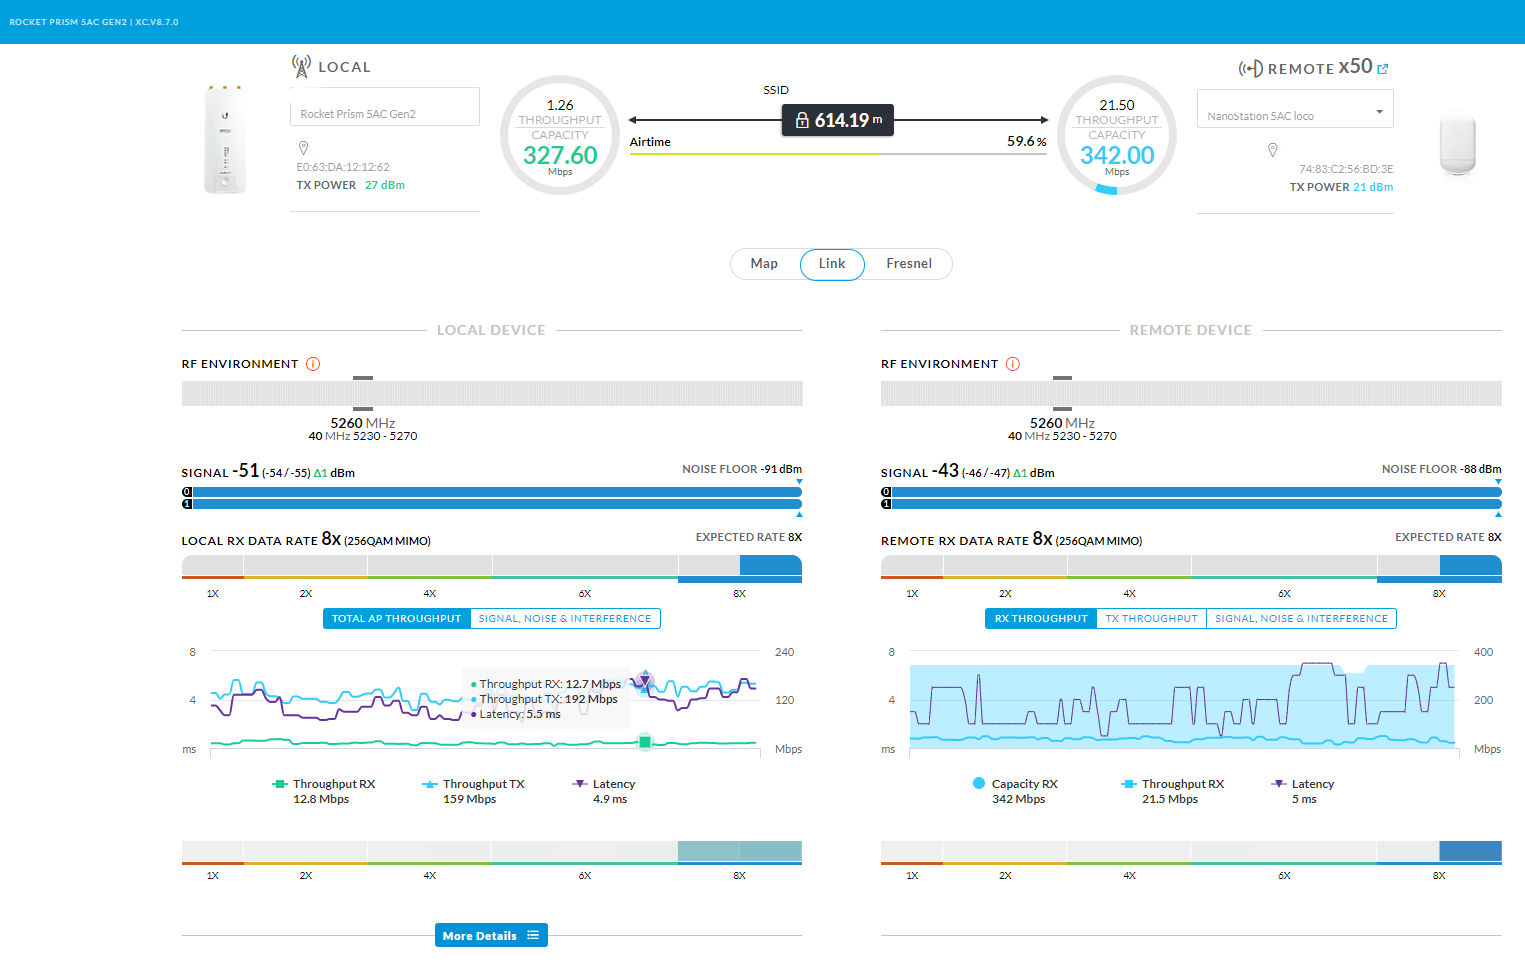Viewport: 1525px width, 963px height.
Task: Toggle Capacity RX legend on remote chart
Action: (1015, 784)
